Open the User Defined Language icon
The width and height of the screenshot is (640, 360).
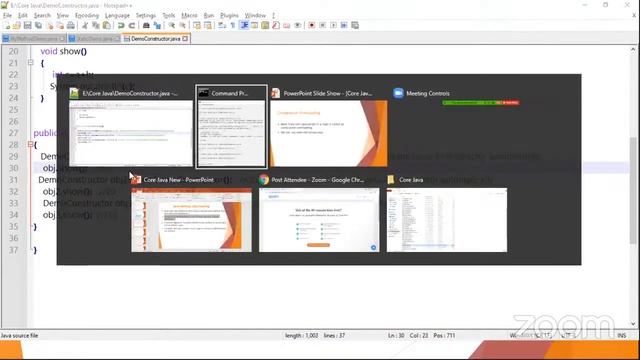[x=254, y=25]
